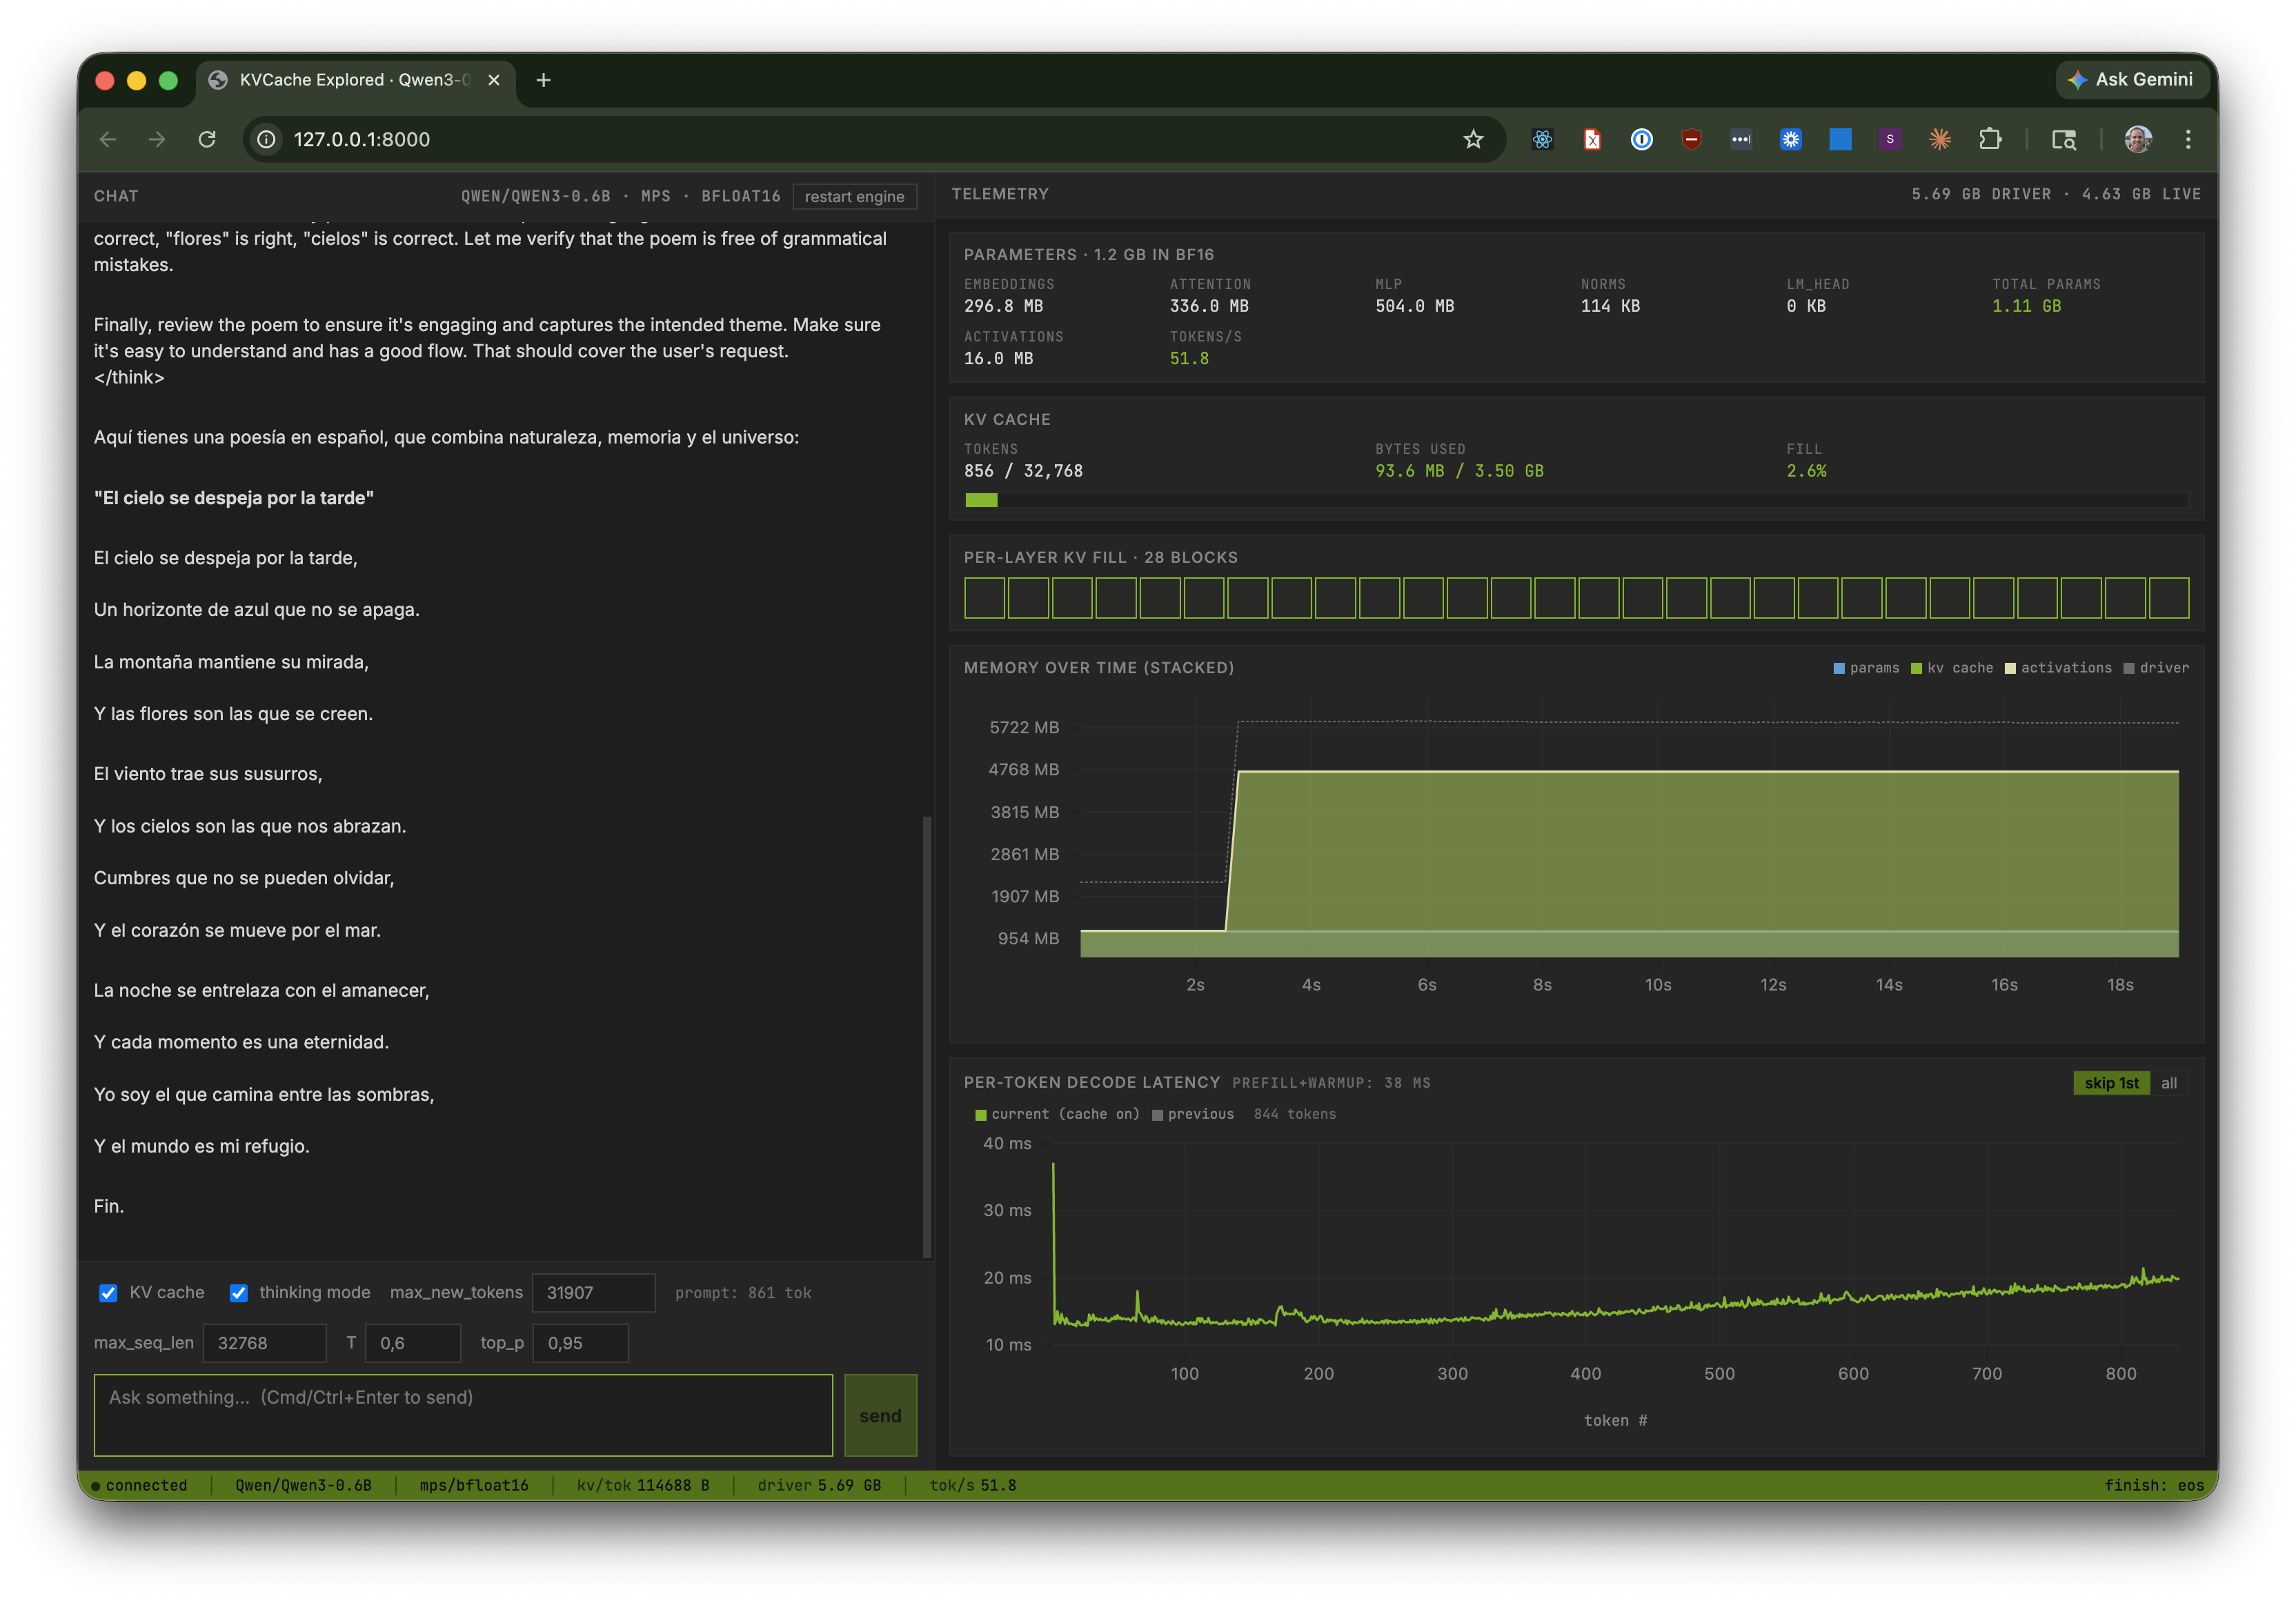Image resolution: width=2296 pixels, height=1603 pixels.
Task: Open the 1Password extension icon
Action: tap(1641, 140)
